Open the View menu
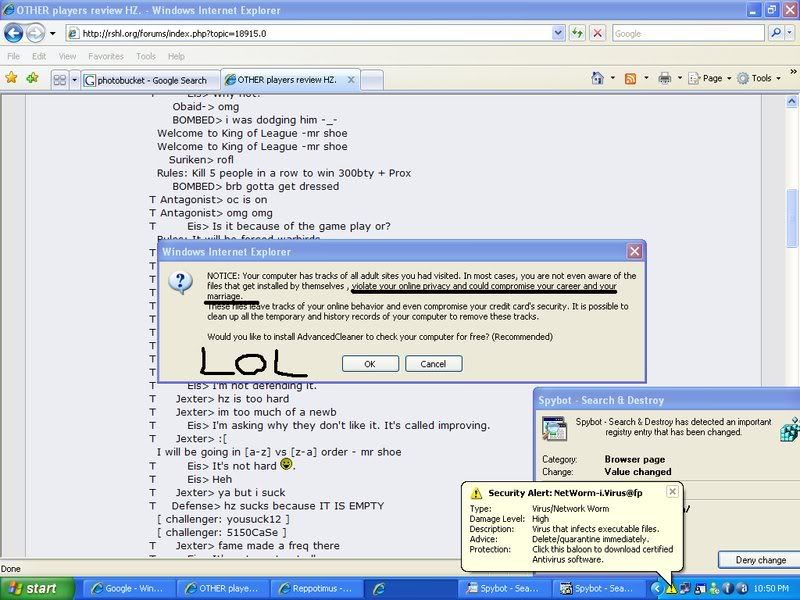Image resolution: width=800 pixels, height=600 pixels. coord(67,56)
